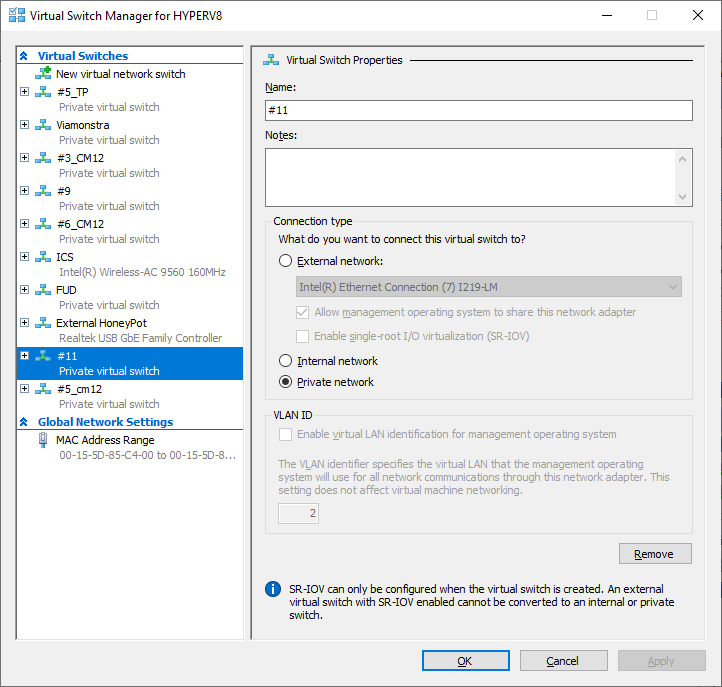Select the ICS switch label

click(x=64, y=257)
